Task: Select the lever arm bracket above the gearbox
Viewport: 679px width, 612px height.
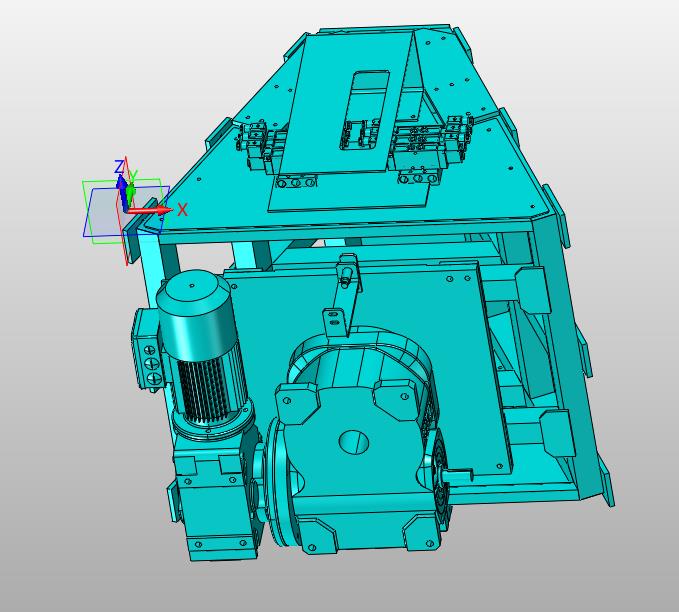Action: 343,297
